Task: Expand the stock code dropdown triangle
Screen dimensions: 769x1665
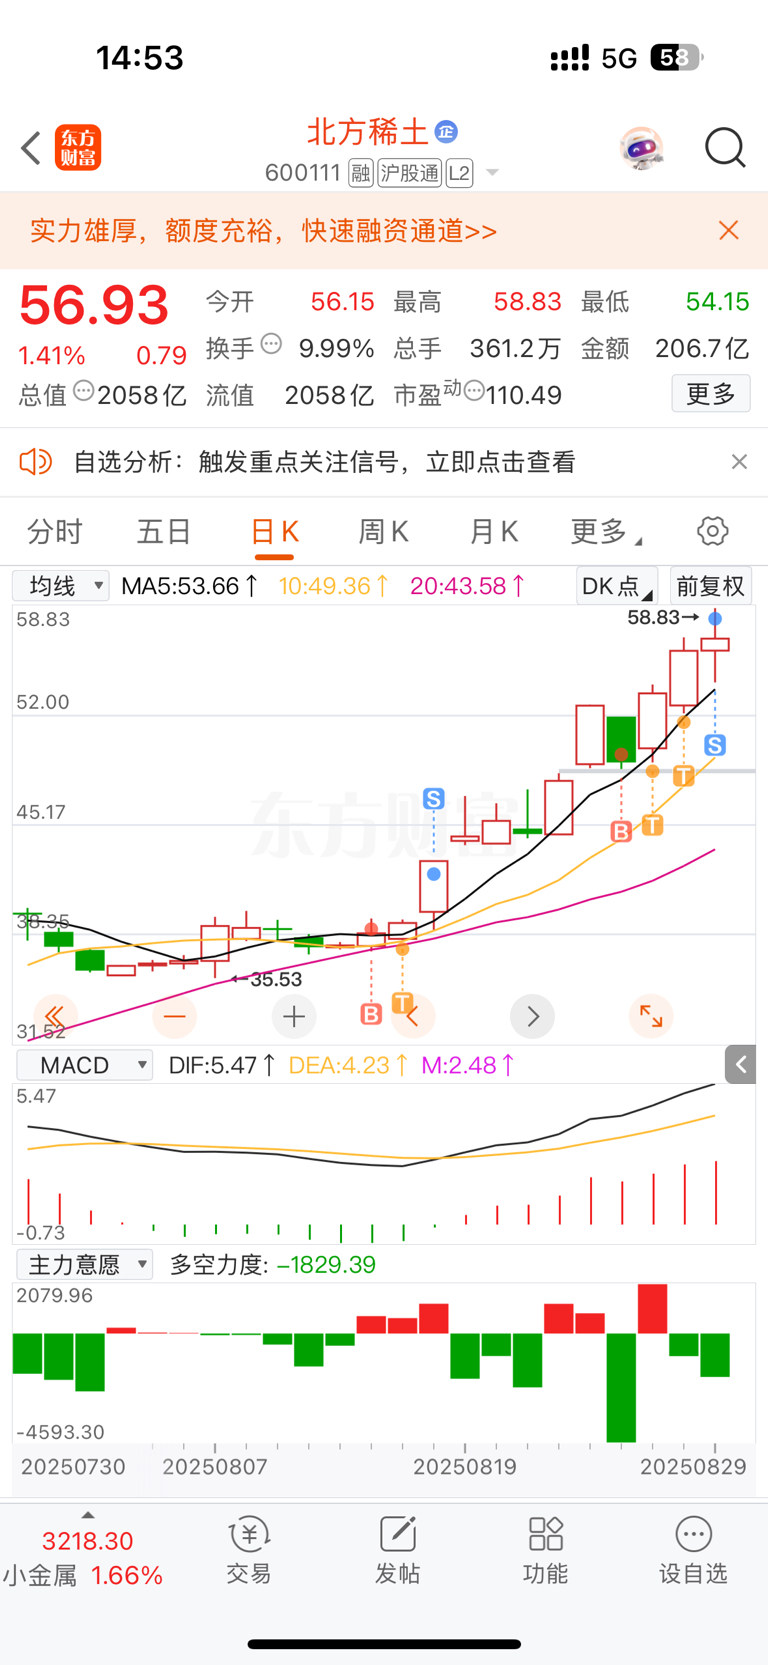Action: coord(492,173)
